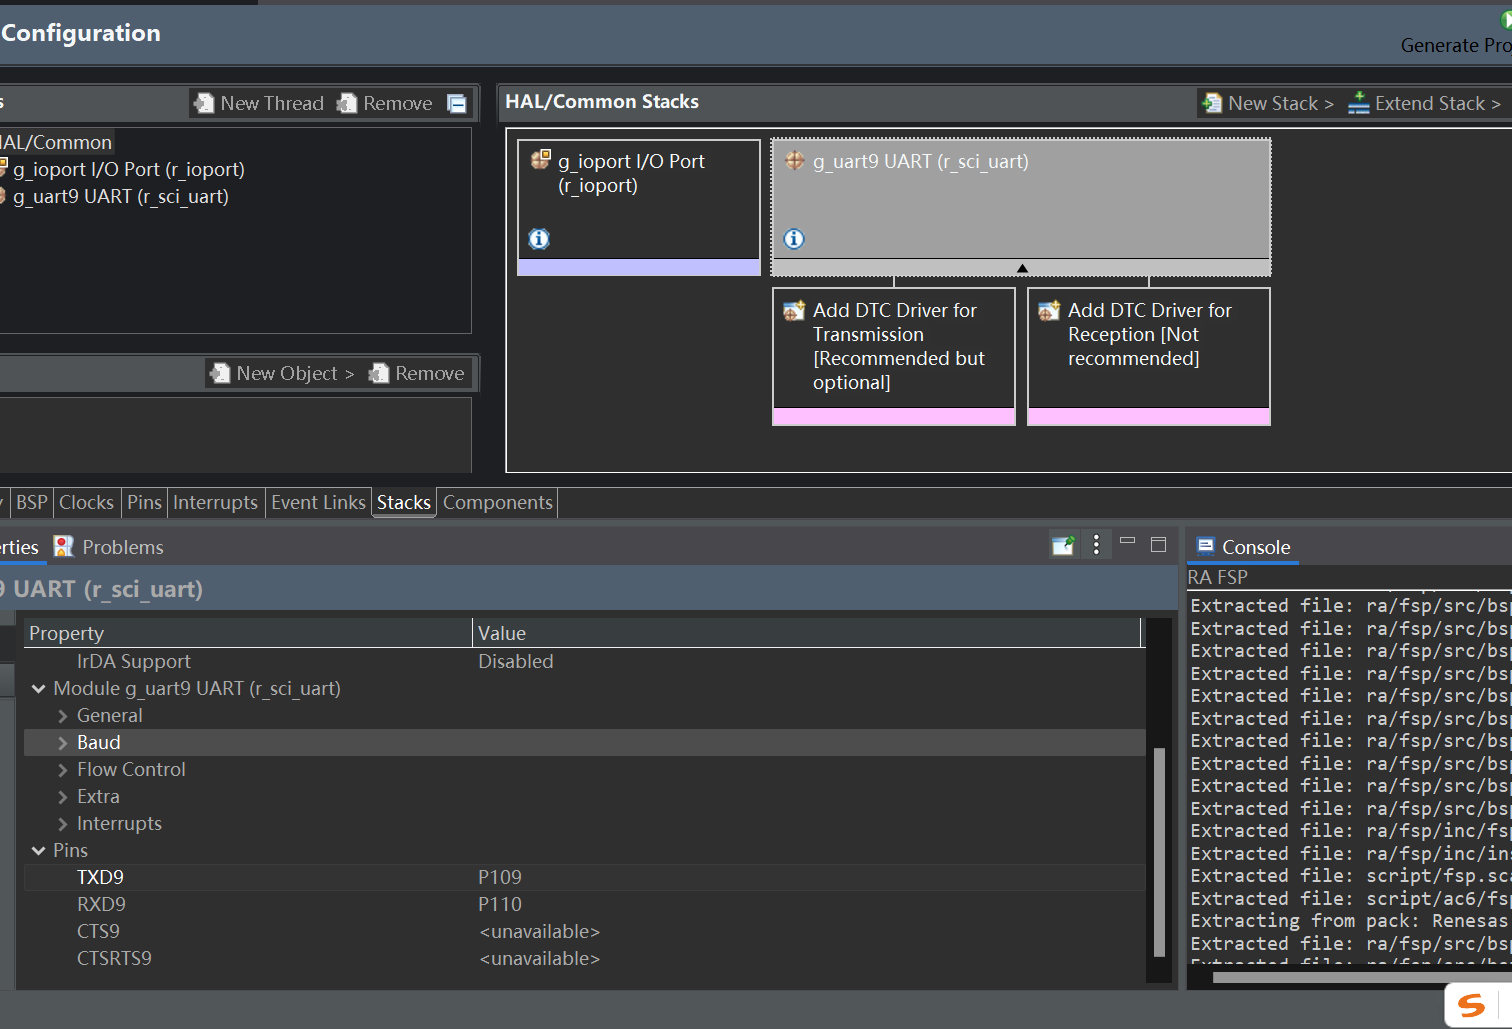Click Generate Project Content button

click(x=1456, y=35)
